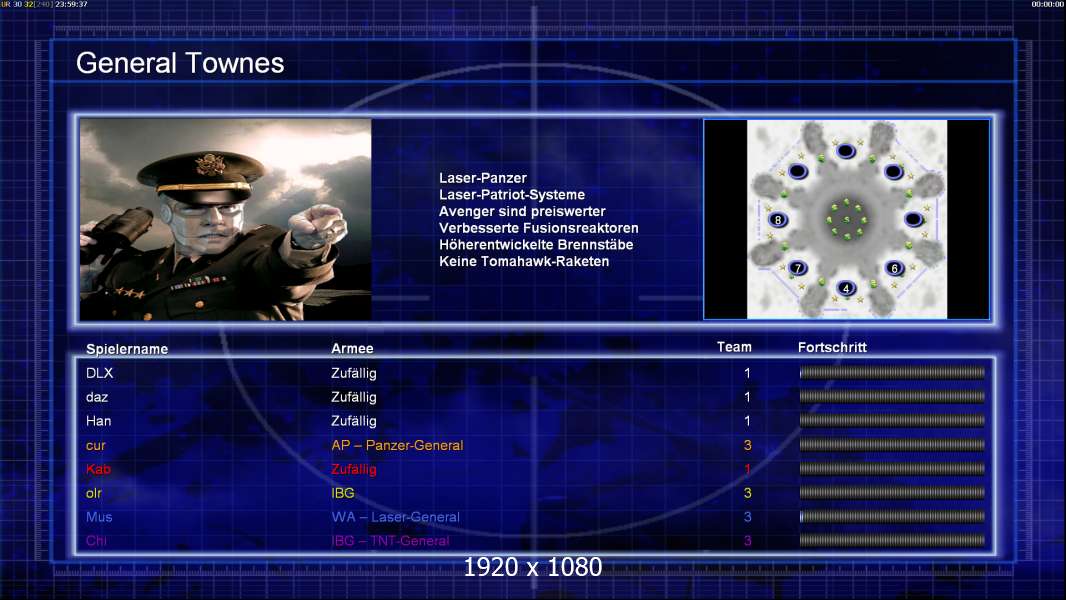Click start position marker 6 on map

tap(895, 268)
